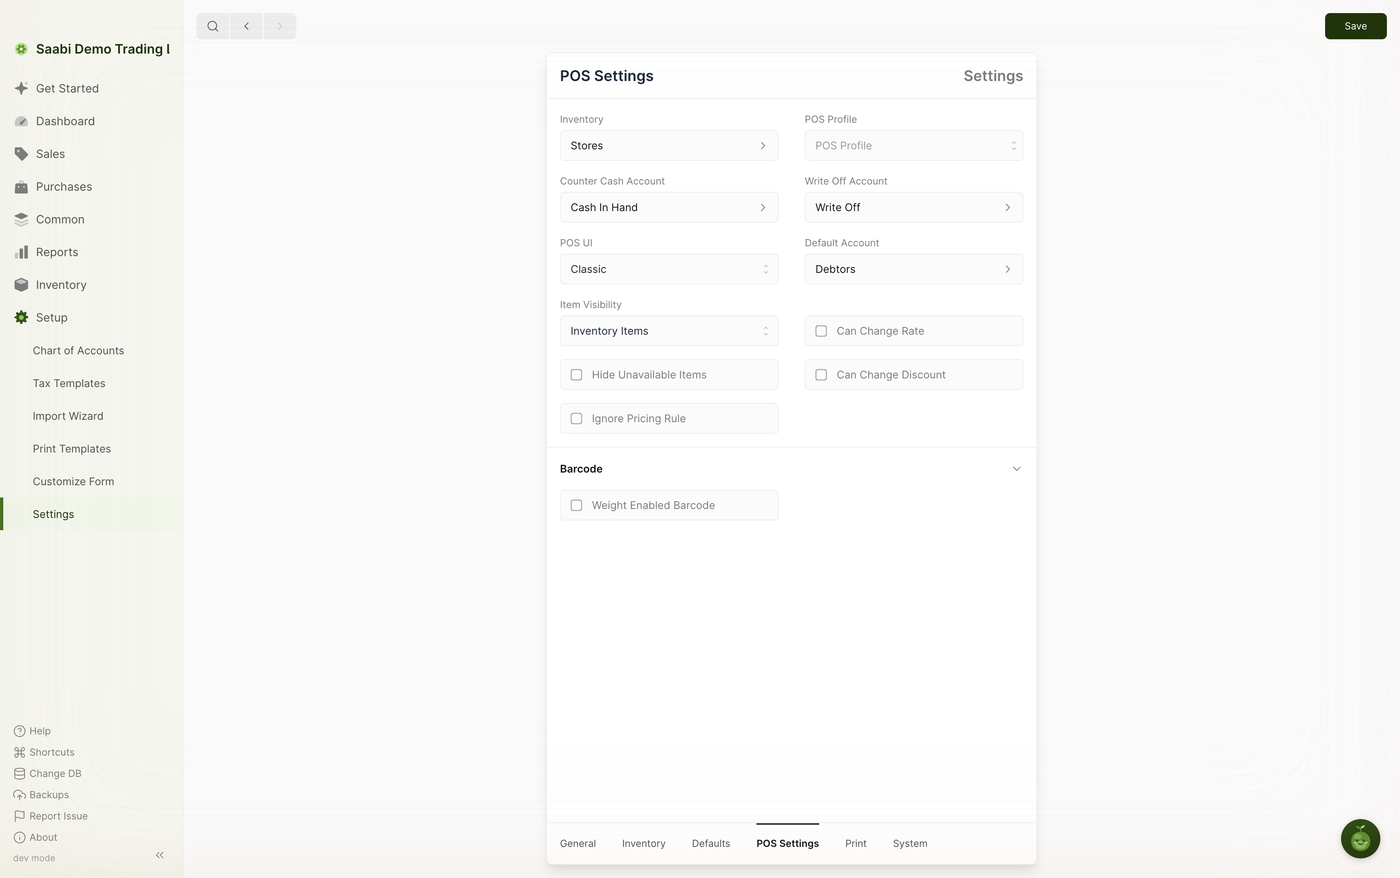This screenshot has width=1400, height=878.
Task: Switch to the General tab
Action: 578,844
